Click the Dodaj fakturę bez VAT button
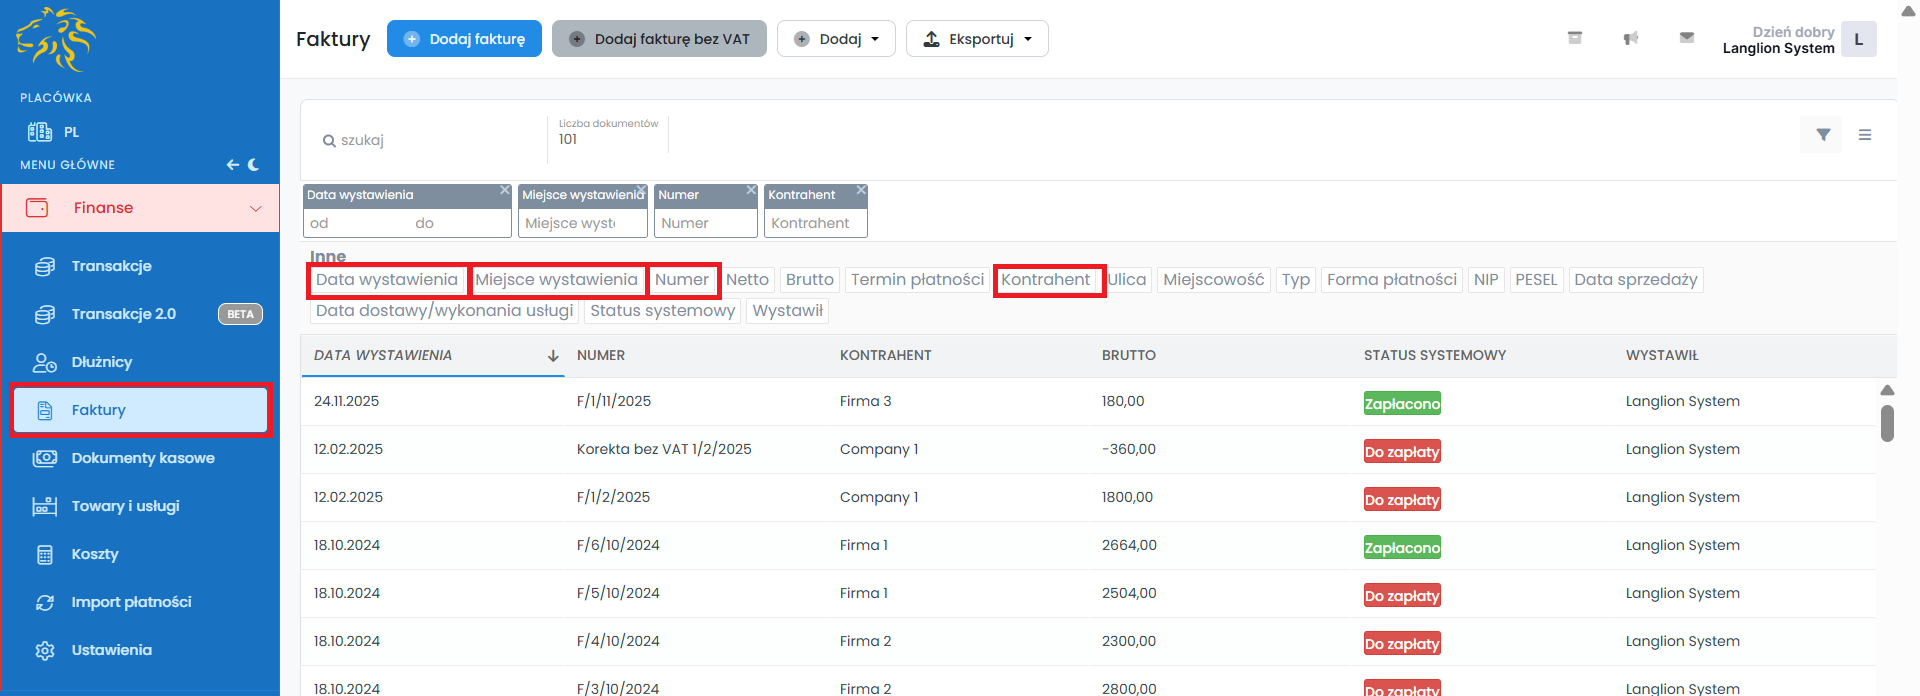The height and width of the screenshot is (696, 1920). click(658, 39)
